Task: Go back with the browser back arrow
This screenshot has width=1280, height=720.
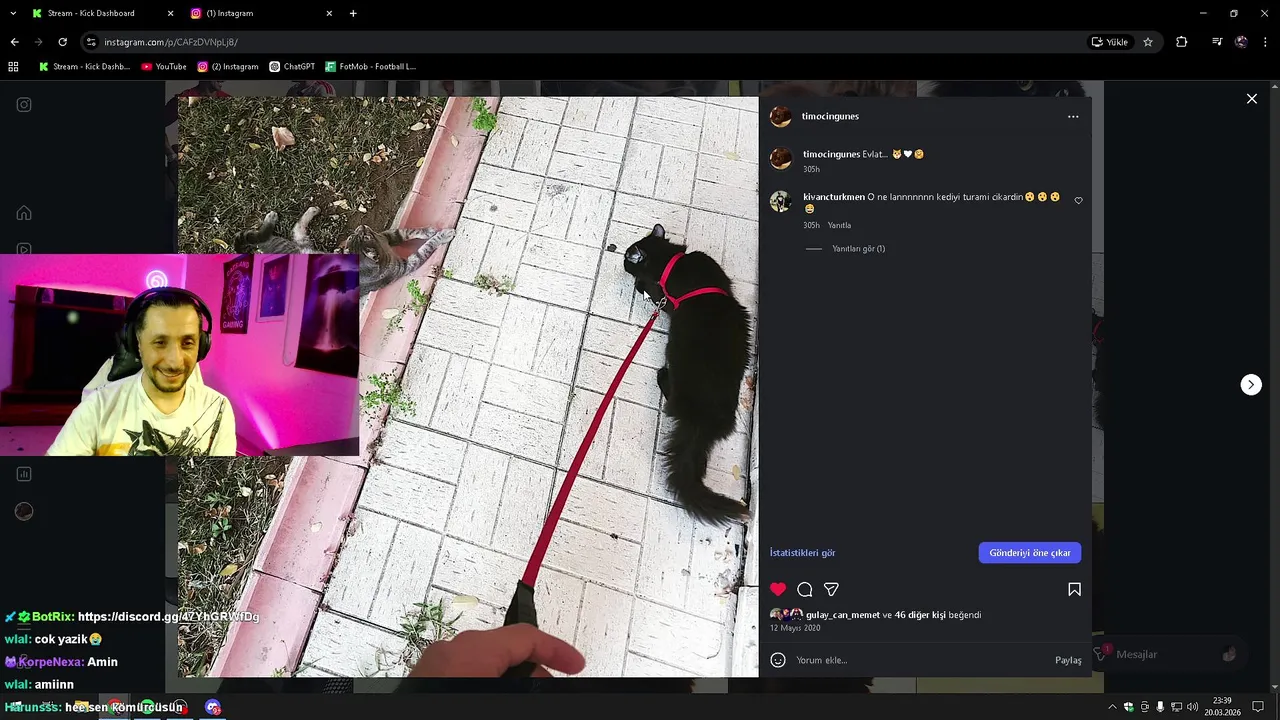Action: [14, 42]
